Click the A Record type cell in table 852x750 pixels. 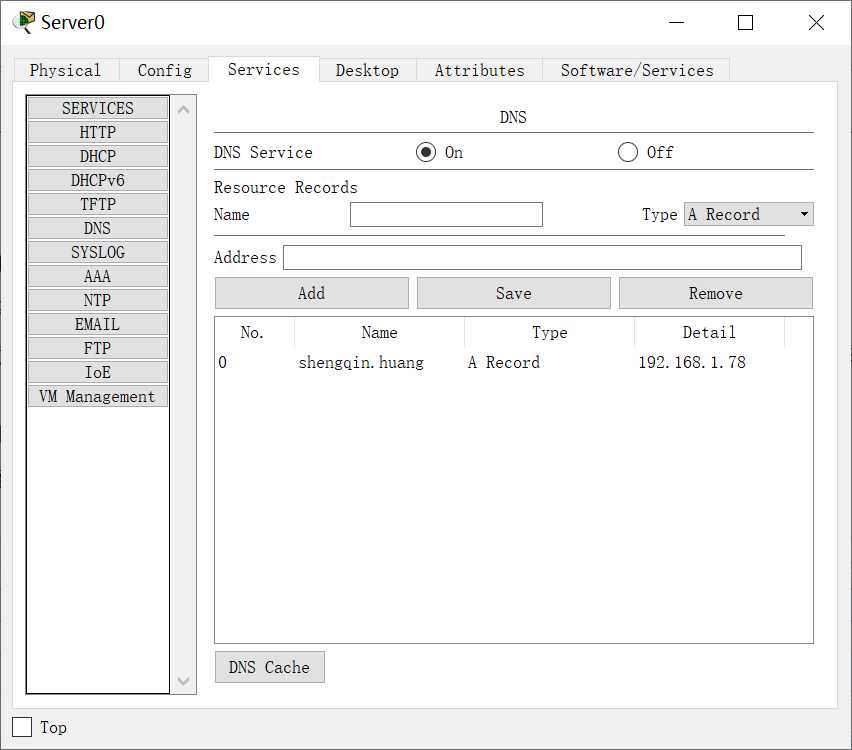click(504, 362)
